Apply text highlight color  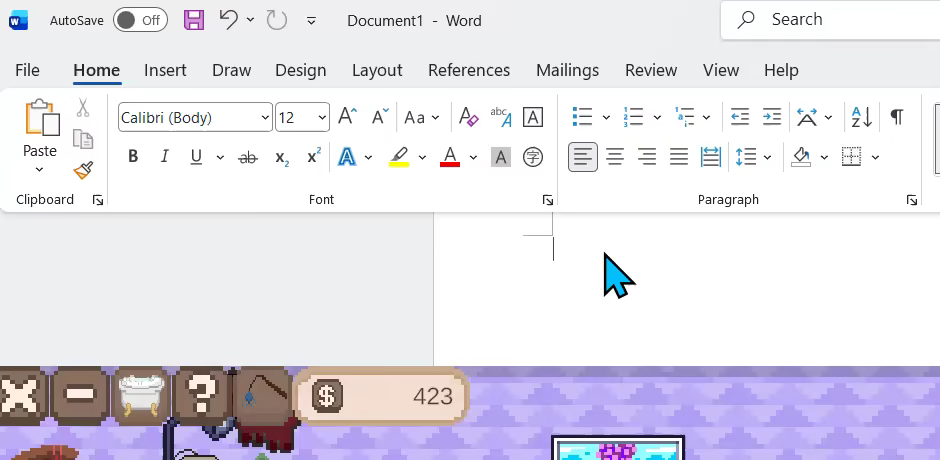(399, 157)
